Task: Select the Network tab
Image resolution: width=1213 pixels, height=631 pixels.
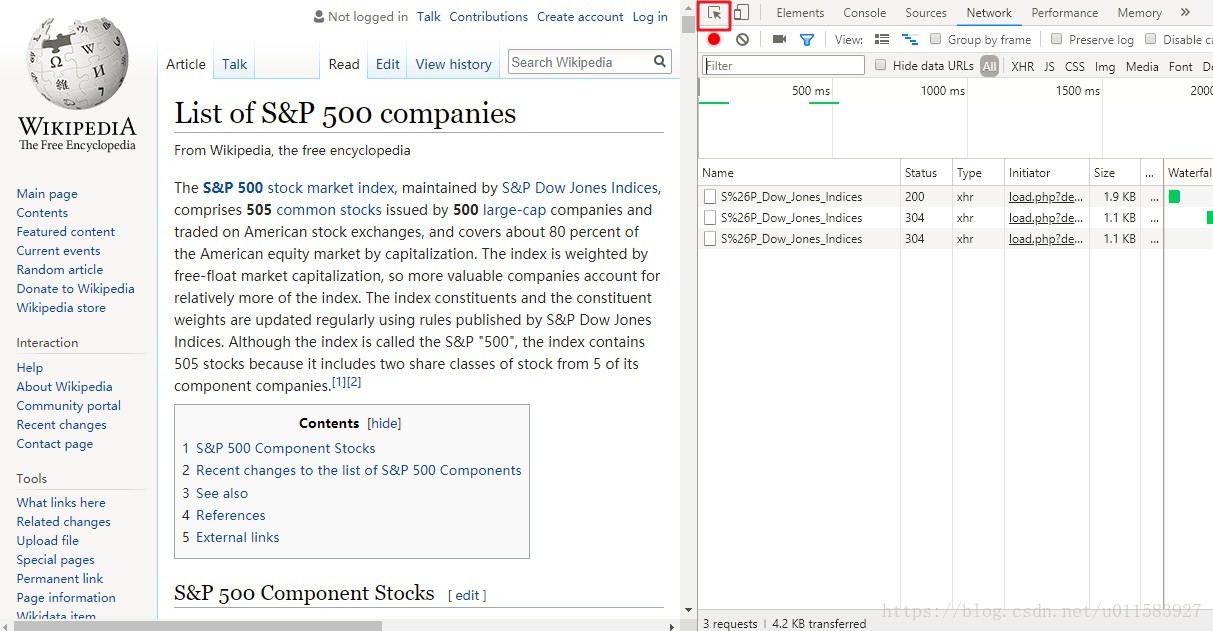Action: 989,13
